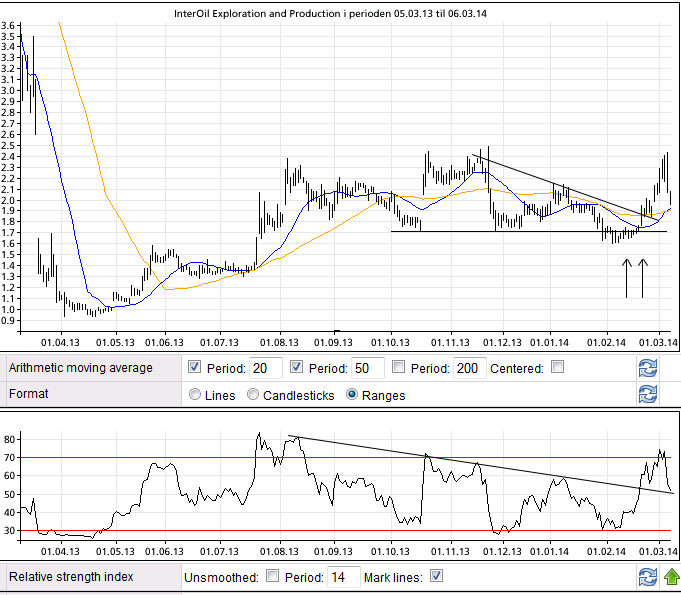Focus the period field containing 50

click(x=369, y=368)
